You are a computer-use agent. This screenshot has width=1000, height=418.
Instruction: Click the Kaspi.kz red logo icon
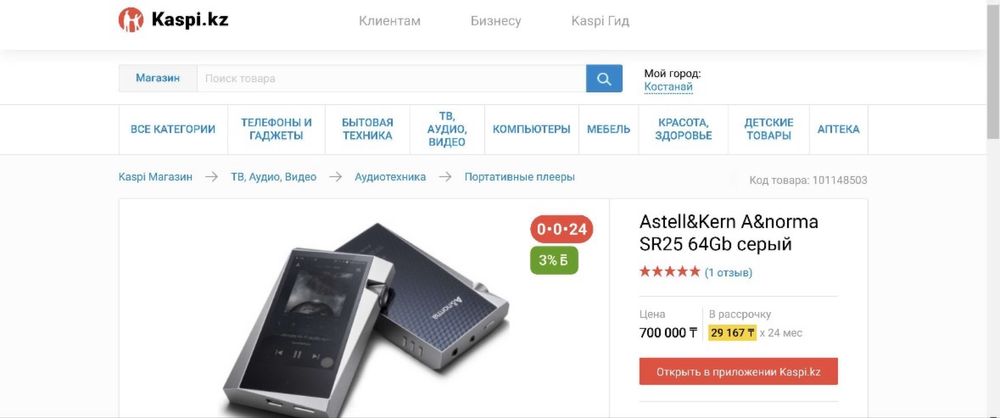(131, 20)
